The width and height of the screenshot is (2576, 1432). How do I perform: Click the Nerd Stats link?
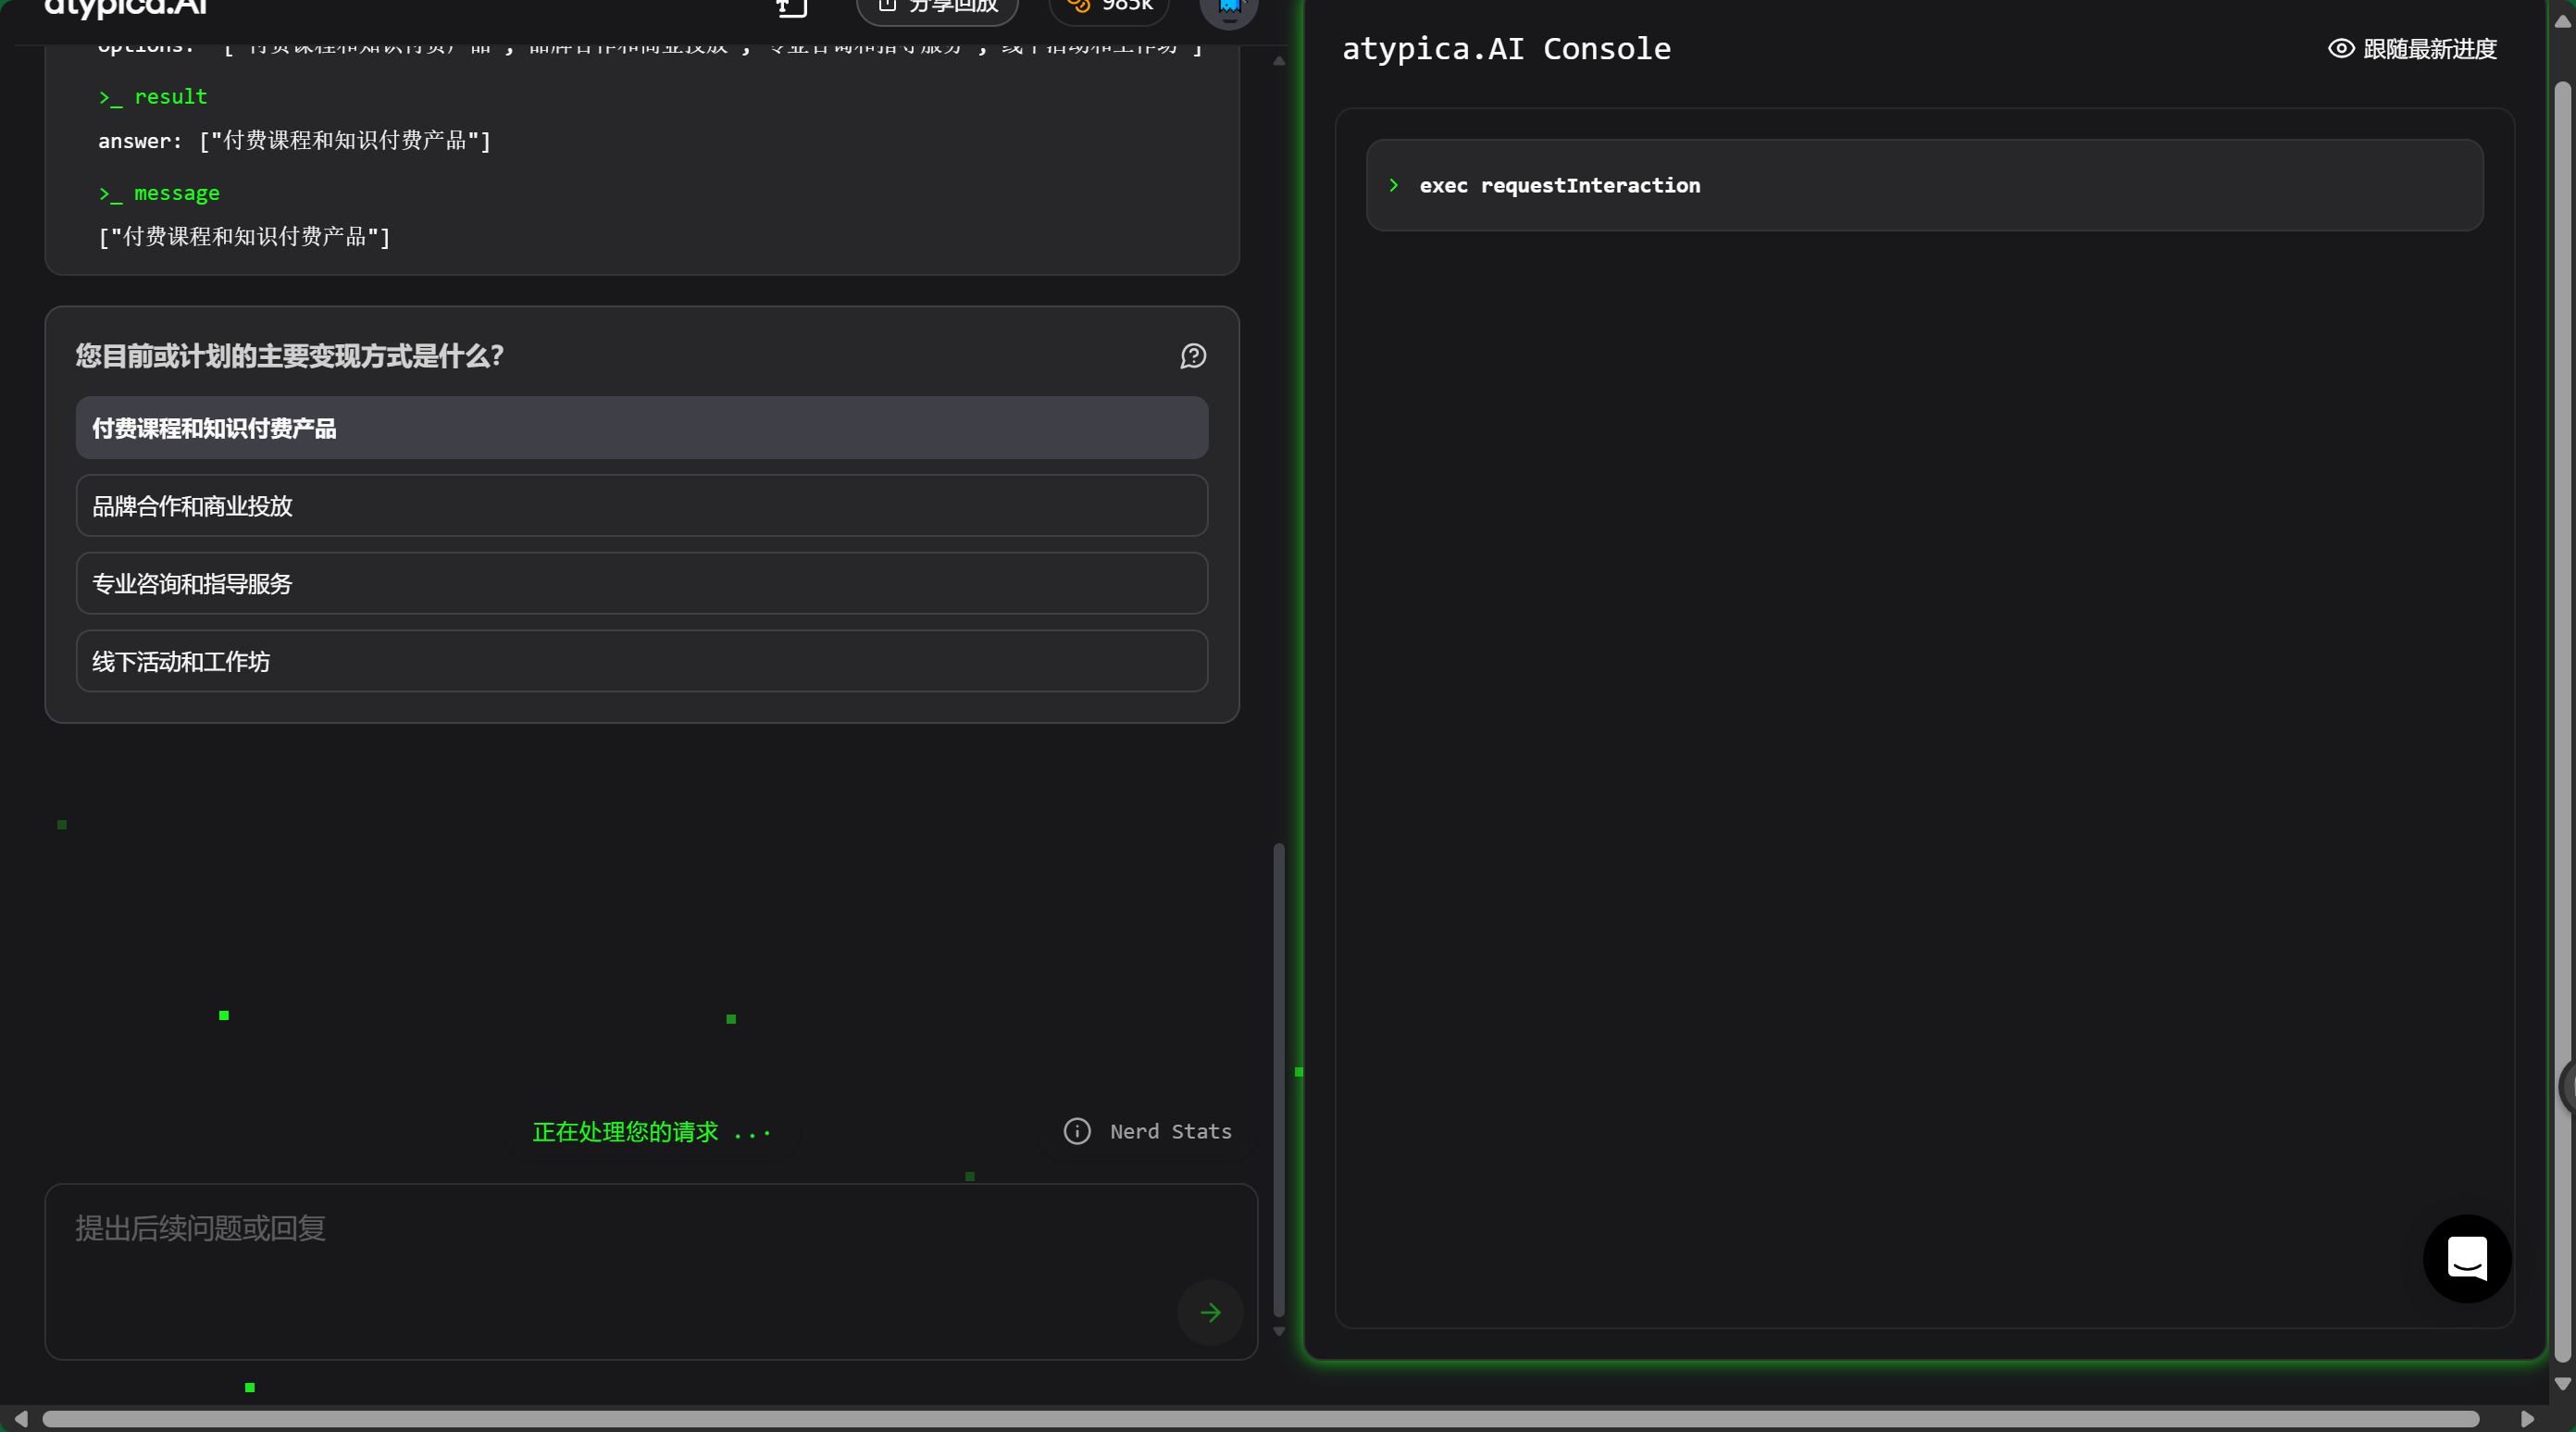1170,1131
